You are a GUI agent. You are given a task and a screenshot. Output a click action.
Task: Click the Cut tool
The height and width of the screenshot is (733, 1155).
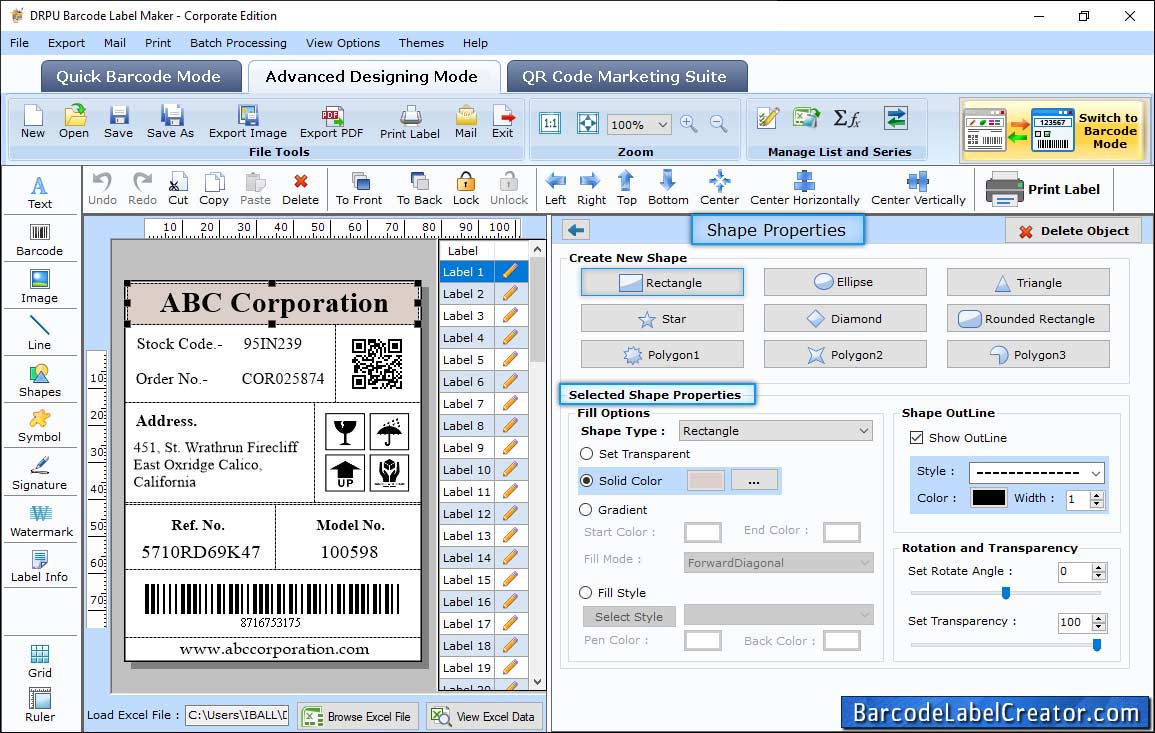pos(178,189)
